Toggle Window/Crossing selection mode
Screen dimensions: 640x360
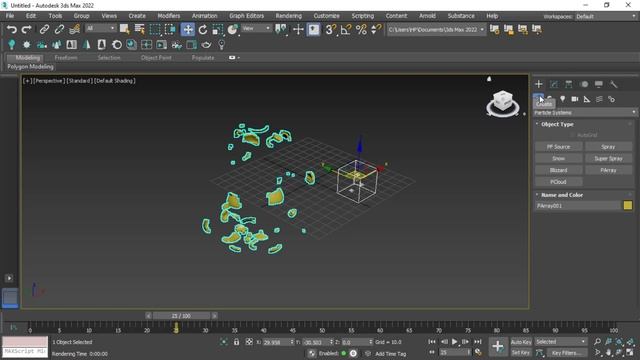(170, 29)
